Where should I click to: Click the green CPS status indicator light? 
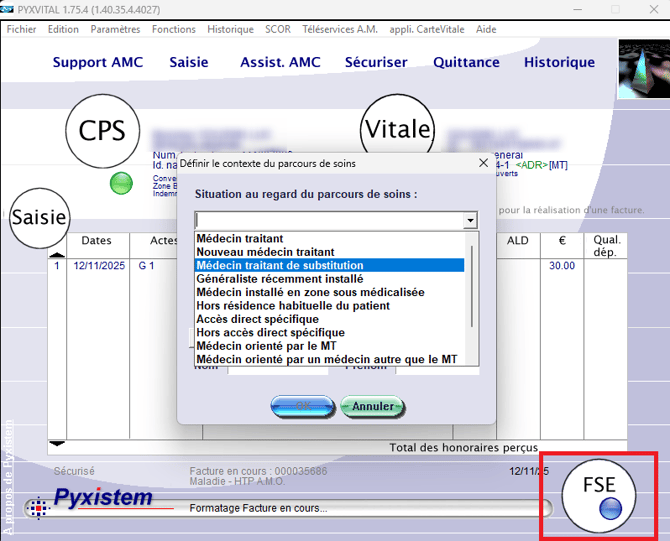pyautogui.click(x=121, y=183)
